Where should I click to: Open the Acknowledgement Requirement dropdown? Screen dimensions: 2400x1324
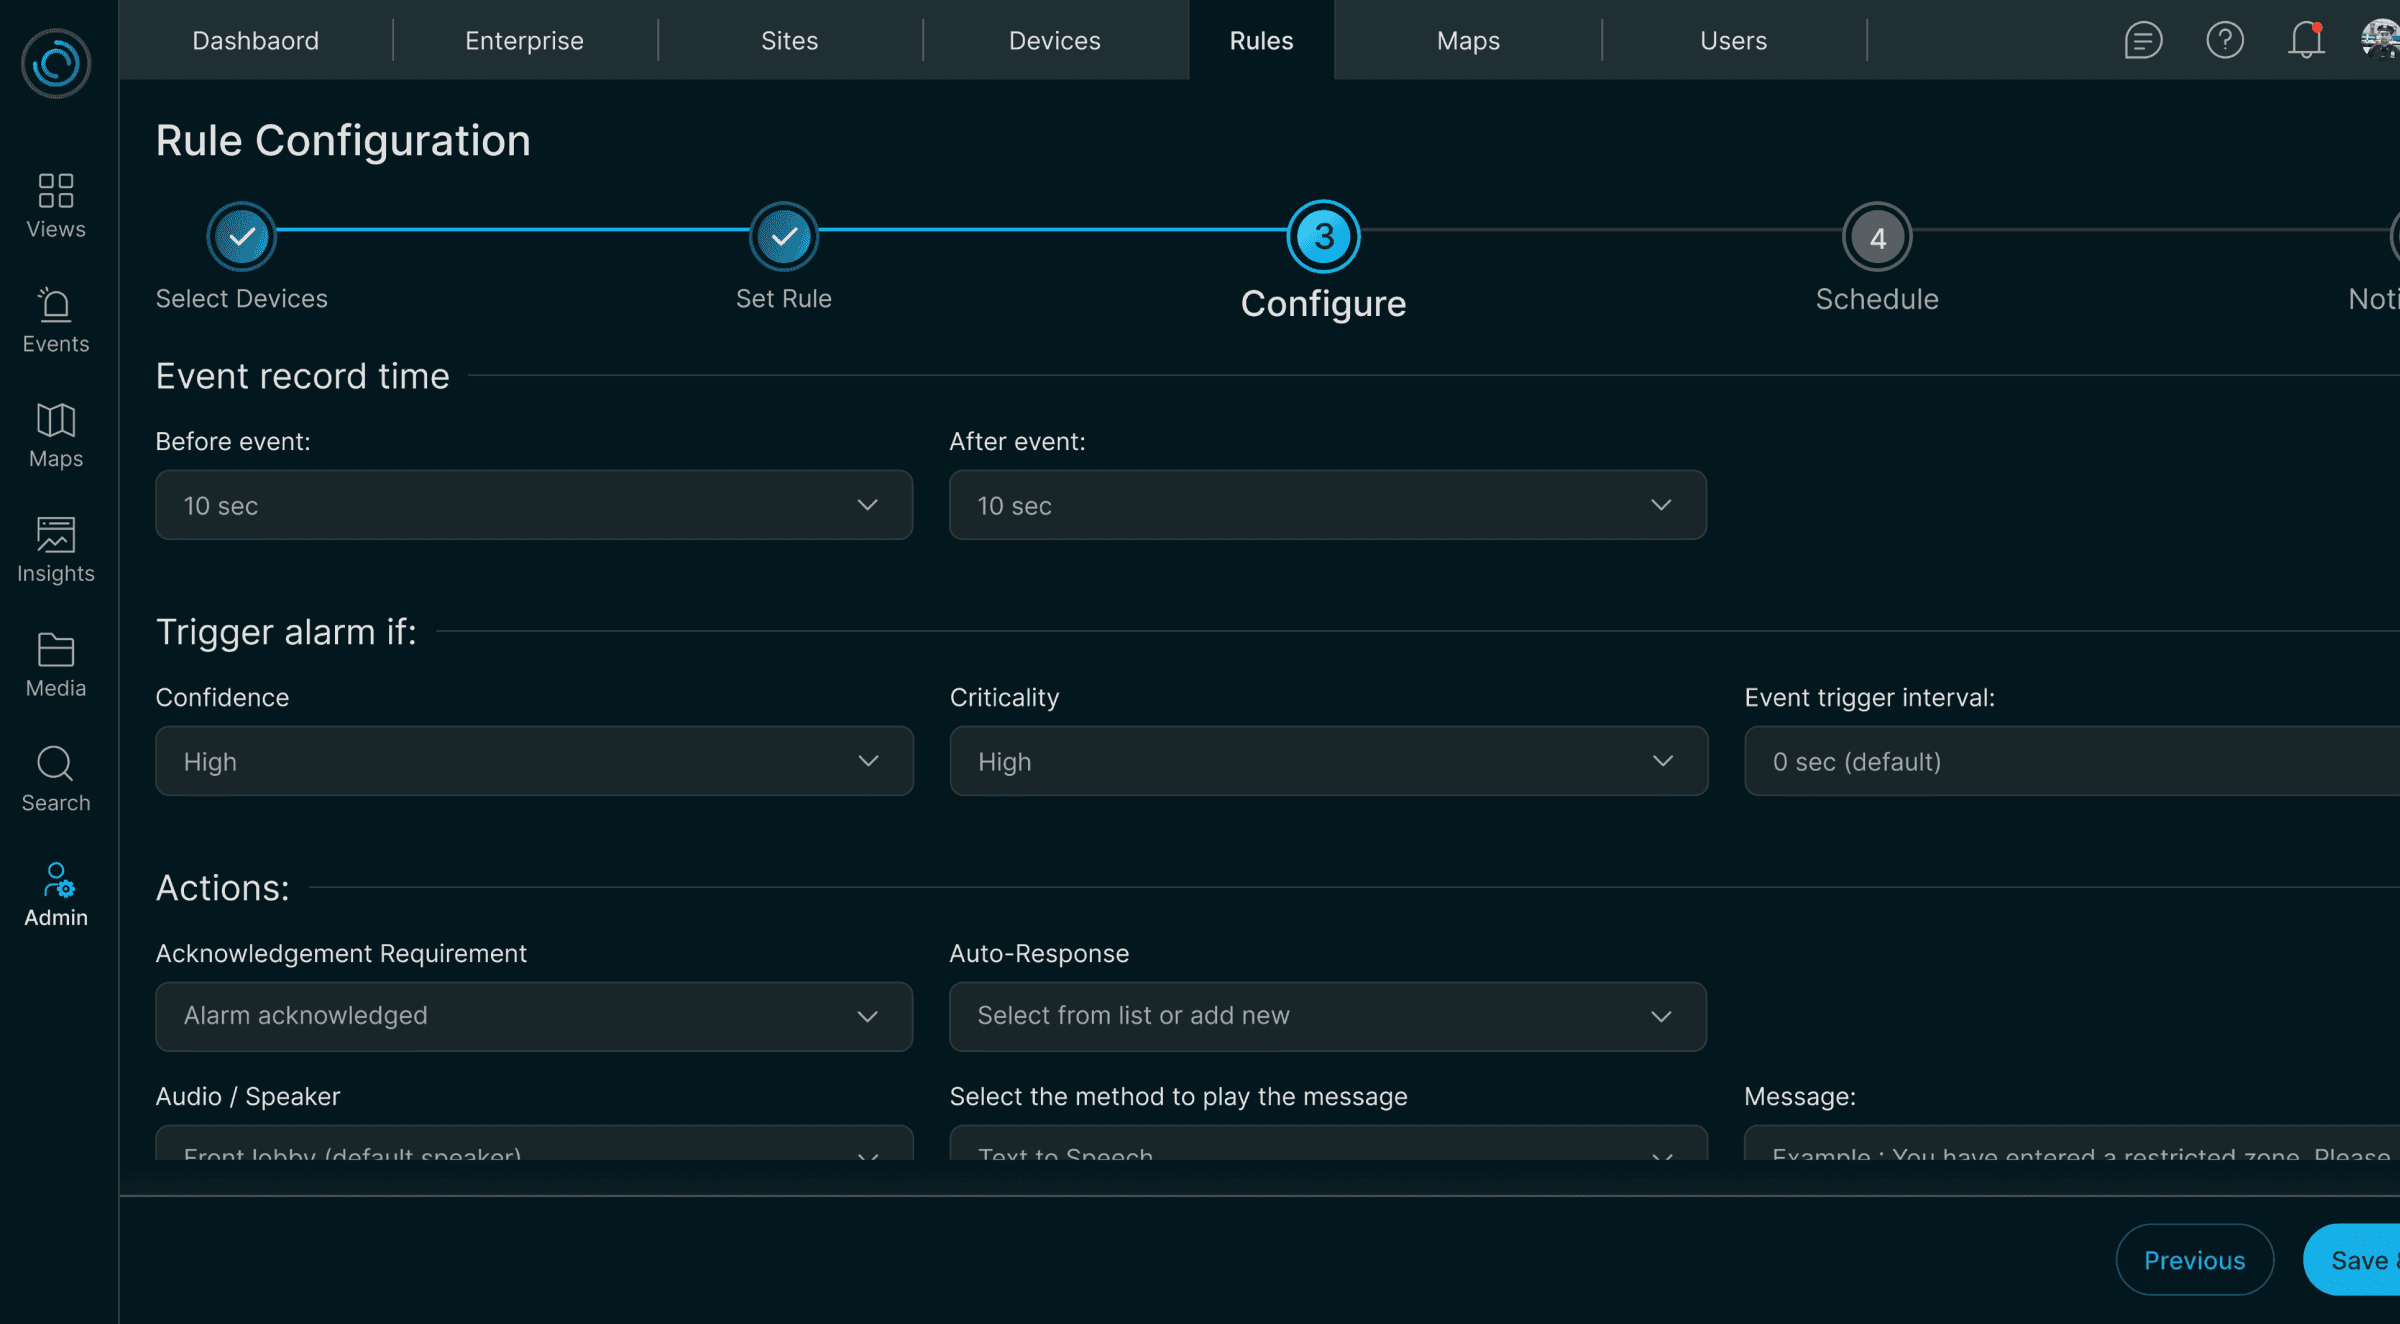[533, 1016]
